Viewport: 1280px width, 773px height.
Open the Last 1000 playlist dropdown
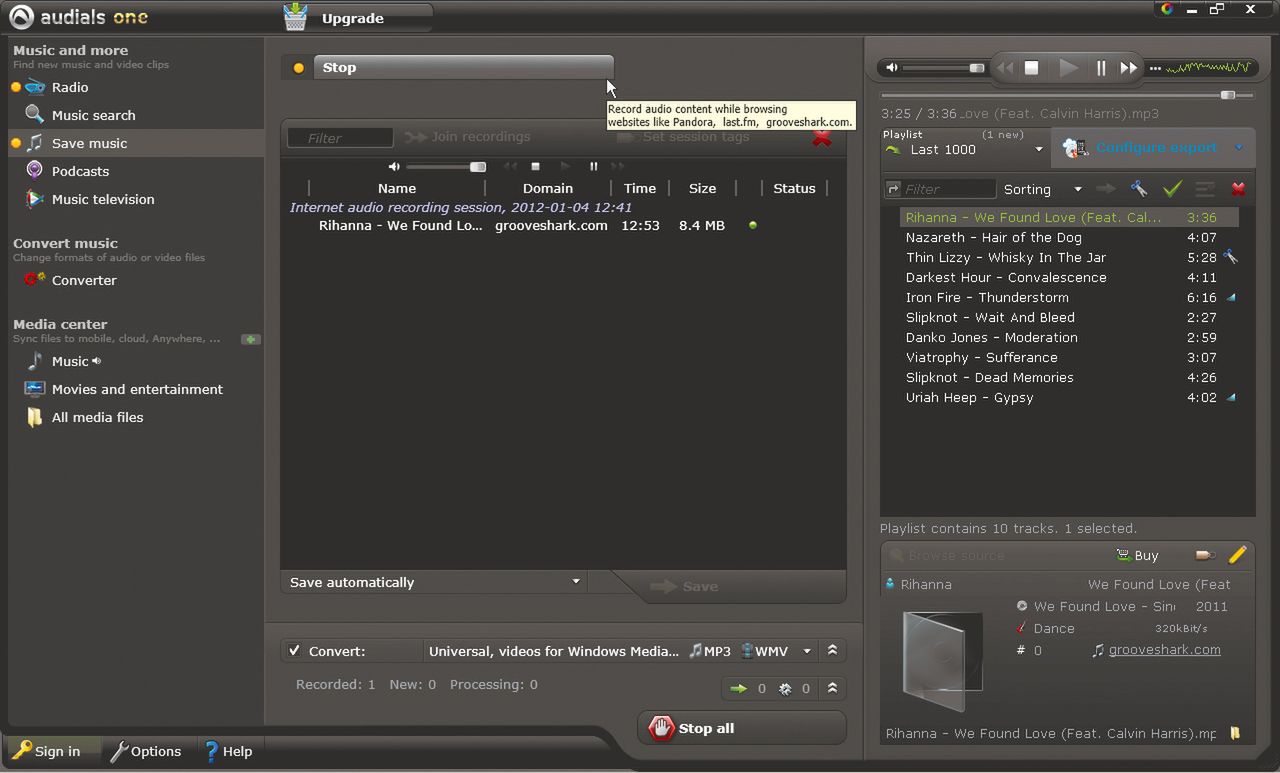[x=964, y=149]
